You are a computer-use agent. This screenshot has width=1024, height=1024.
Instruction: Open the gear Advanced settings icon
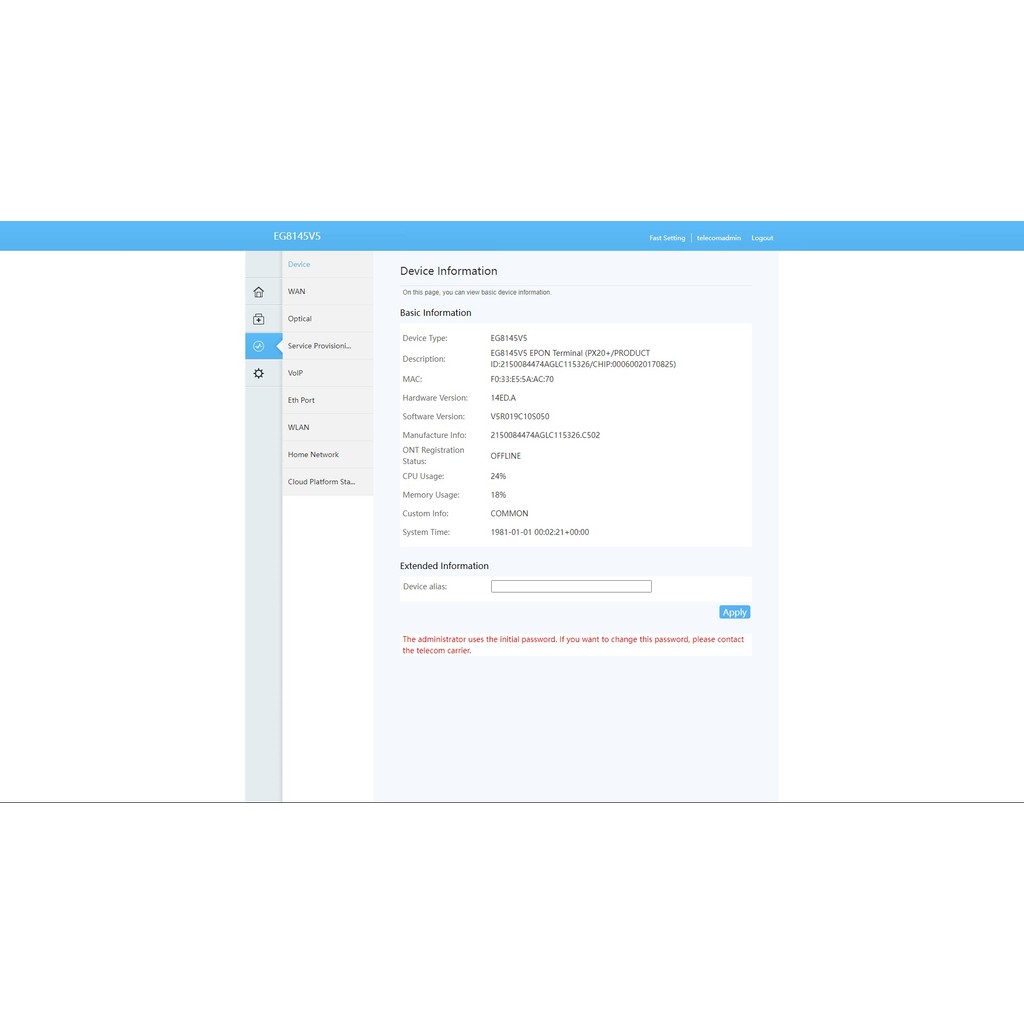point(258,373)
